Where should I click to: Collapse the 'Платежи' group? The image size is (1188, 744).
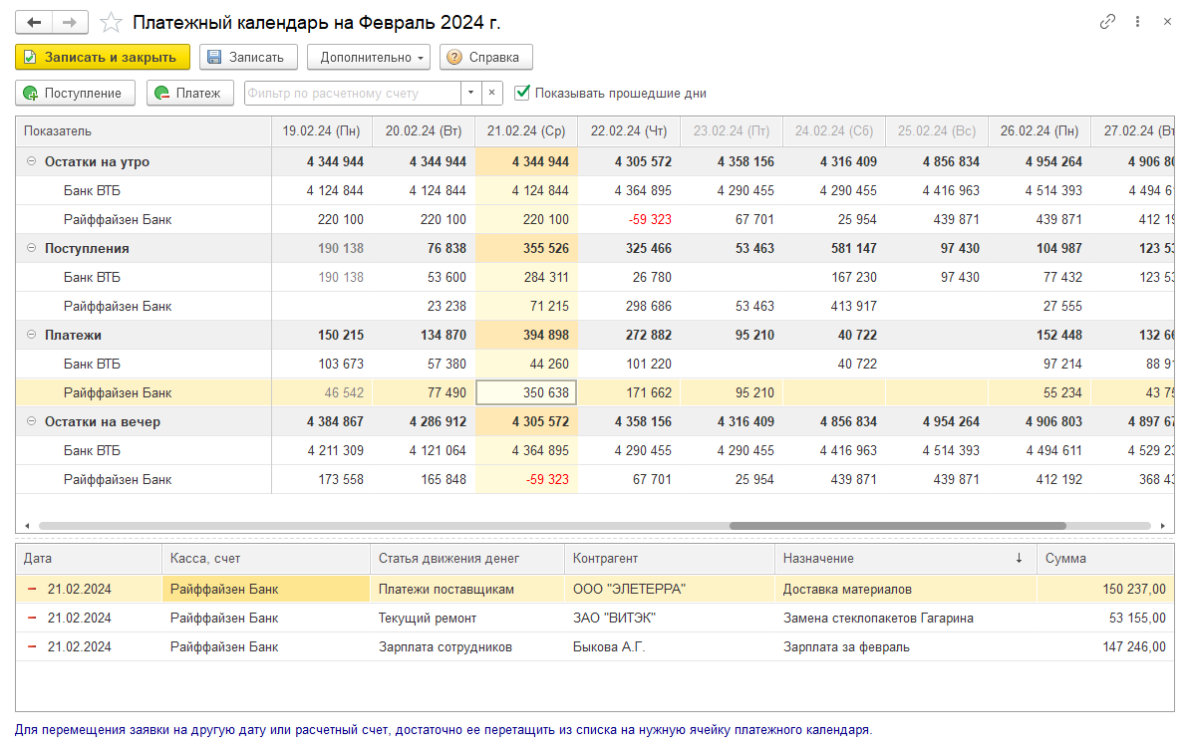coord(31,336)
